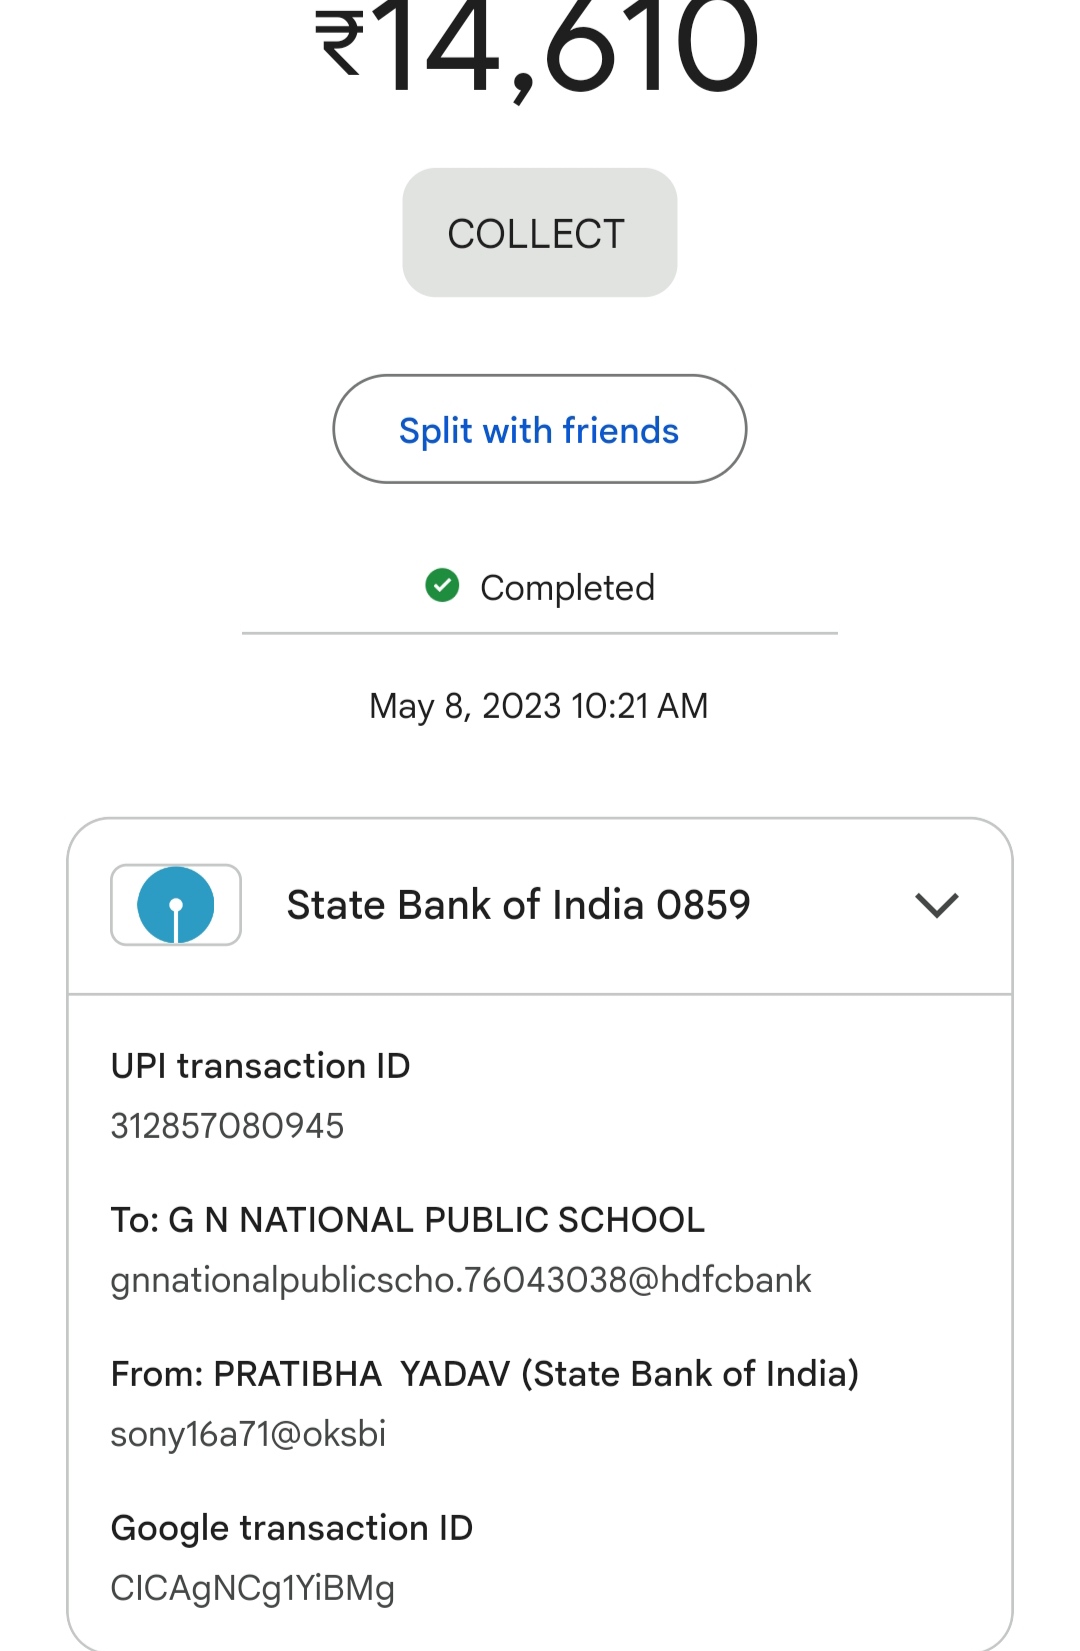Tap the divider line under Completed
This screenshot has width=1080, height=1651.
[x=540, y=633]
